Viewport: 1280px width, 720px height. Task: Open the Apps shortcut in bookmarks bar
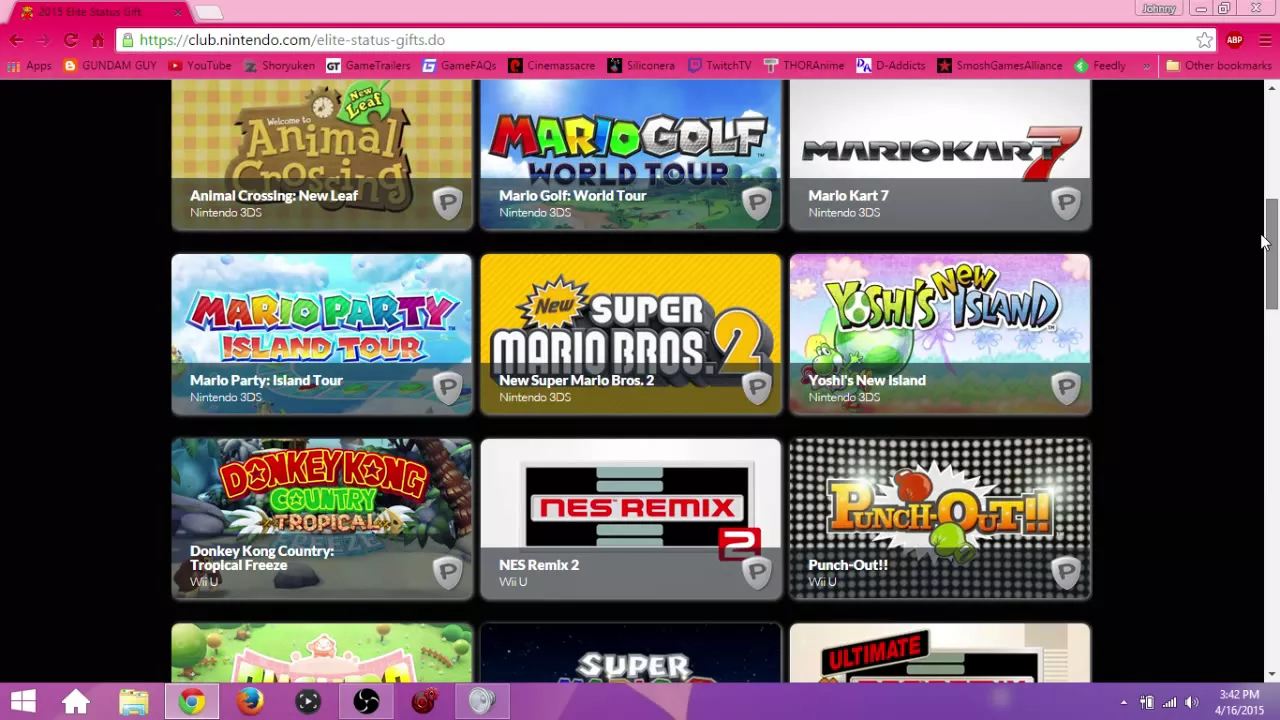pyautogui.click(x=29, y=66)
